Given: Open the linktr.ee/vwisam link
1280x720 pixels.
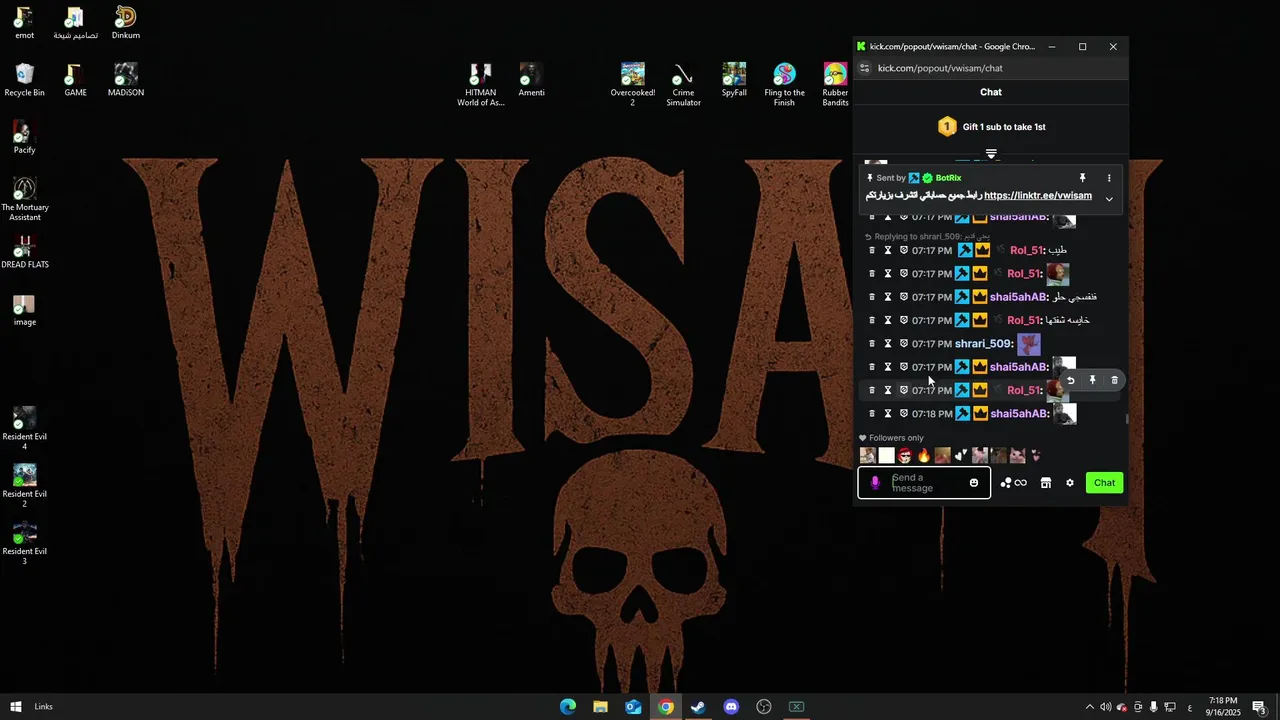Looking at the screenshot, I should [1038, 196].
